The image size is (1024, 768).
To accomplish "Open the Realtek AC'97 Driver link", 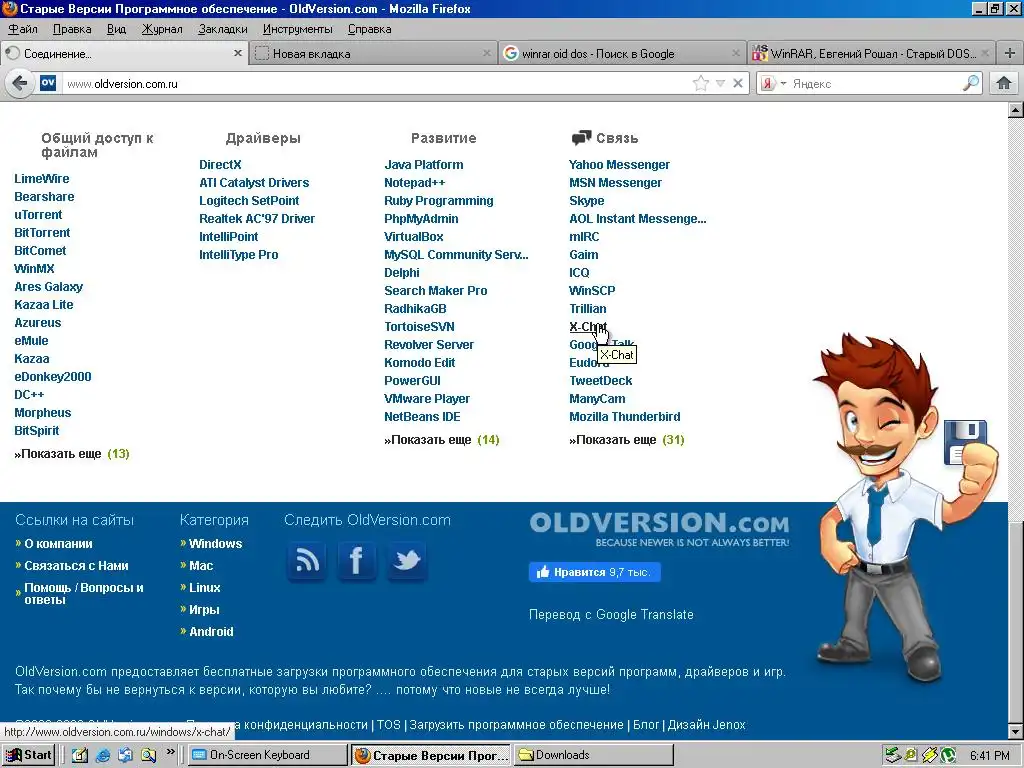I will pos(257,219).
